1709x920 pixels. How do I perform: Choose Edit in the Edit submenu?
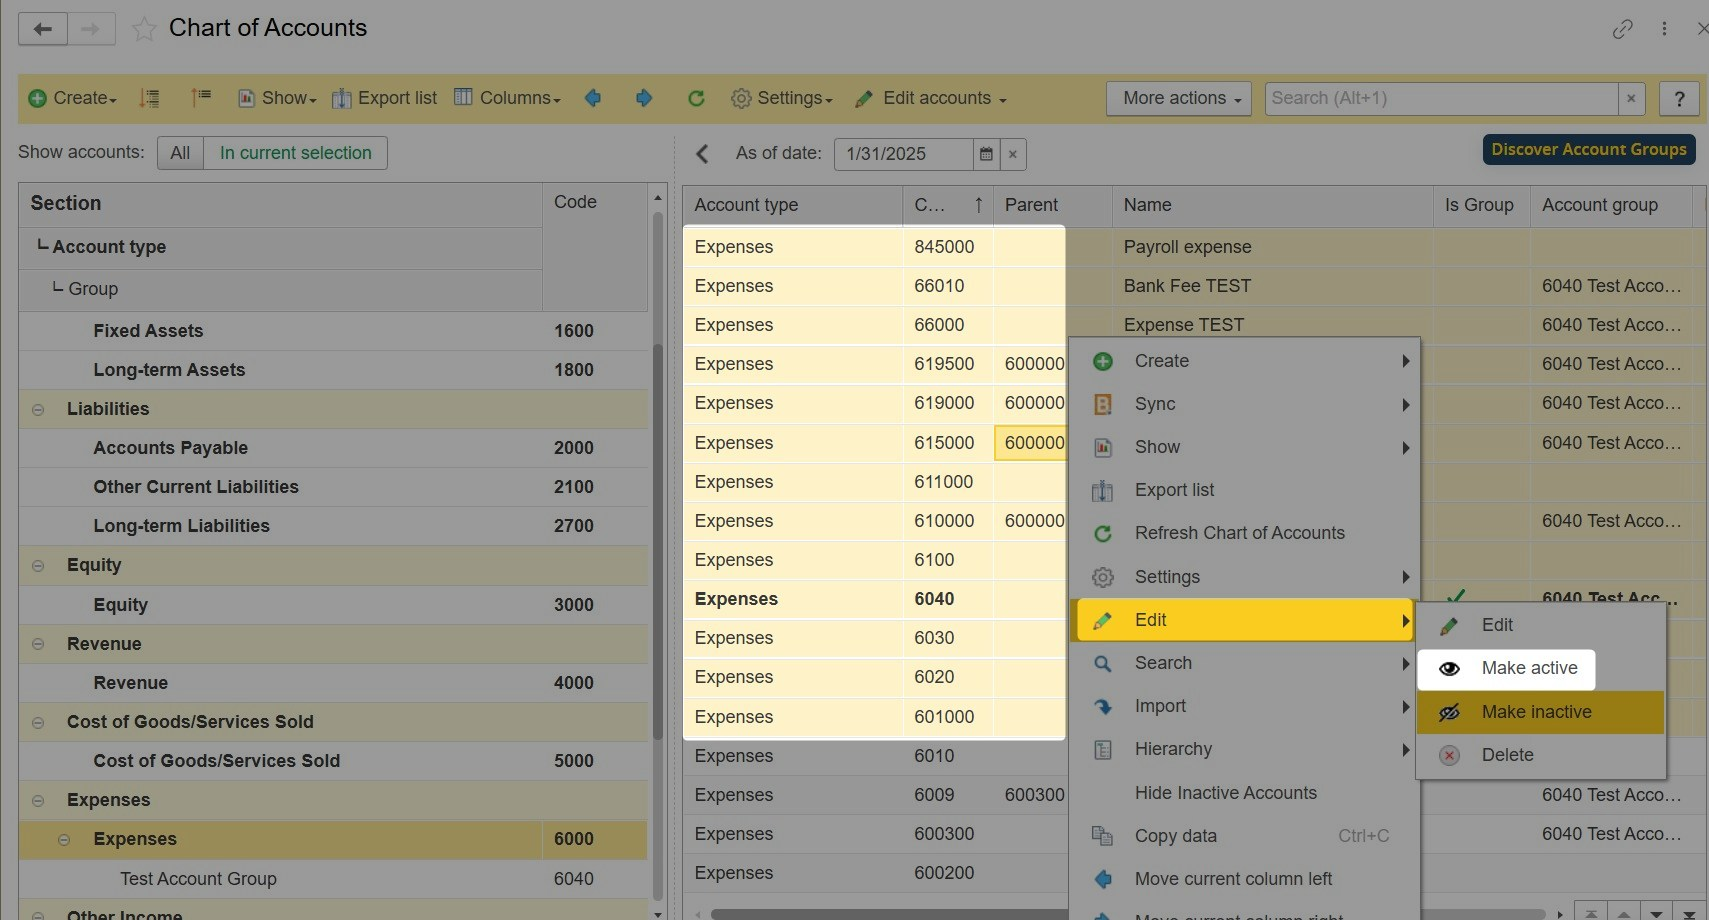[1540, 625]
